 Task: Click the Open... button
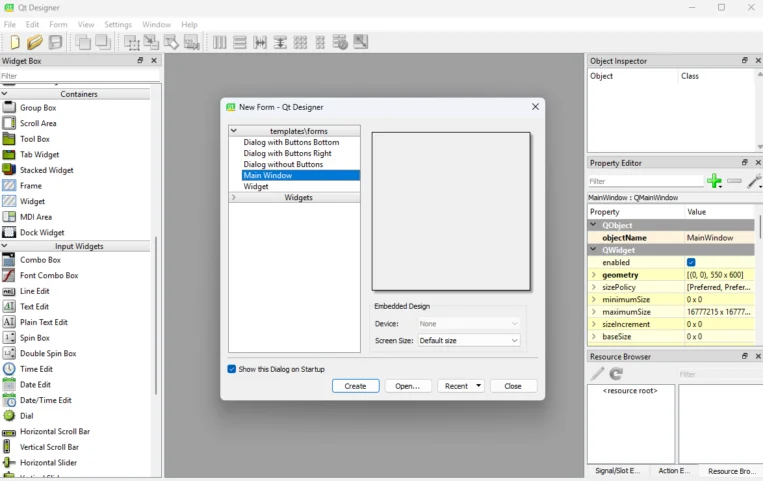coord(408,386)
